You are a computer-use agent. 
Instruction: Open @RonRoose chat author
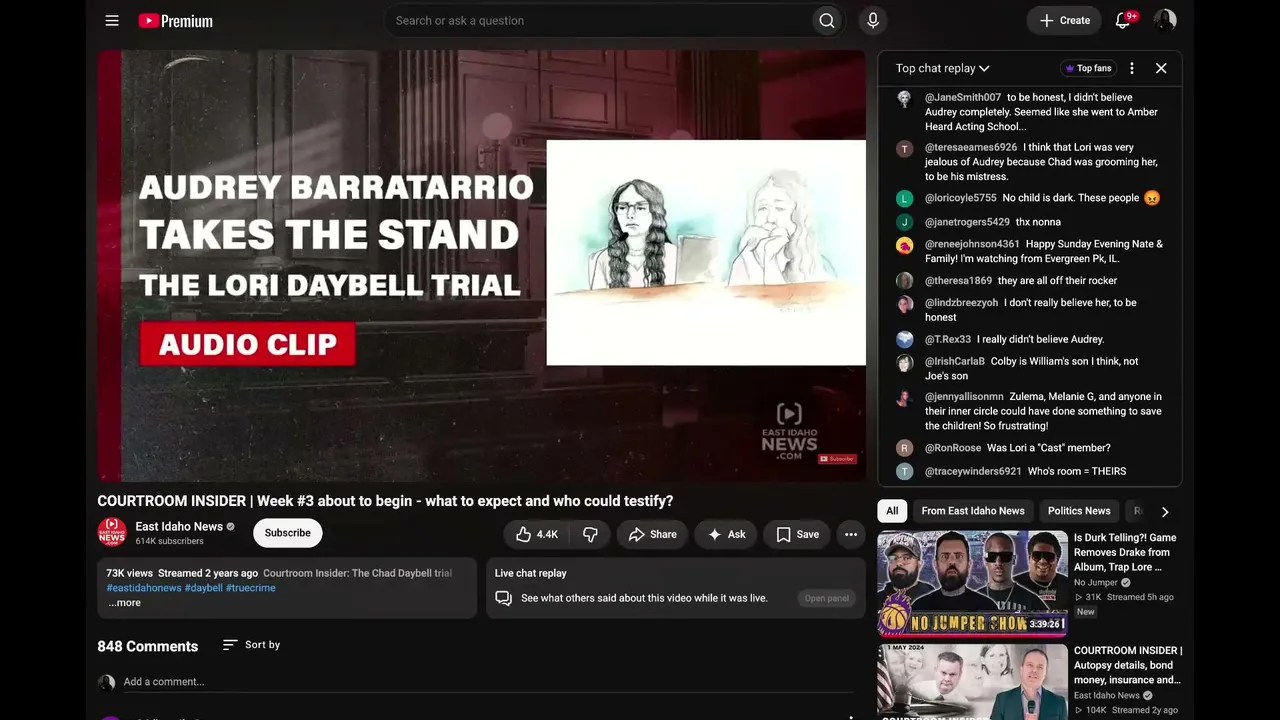953,448
